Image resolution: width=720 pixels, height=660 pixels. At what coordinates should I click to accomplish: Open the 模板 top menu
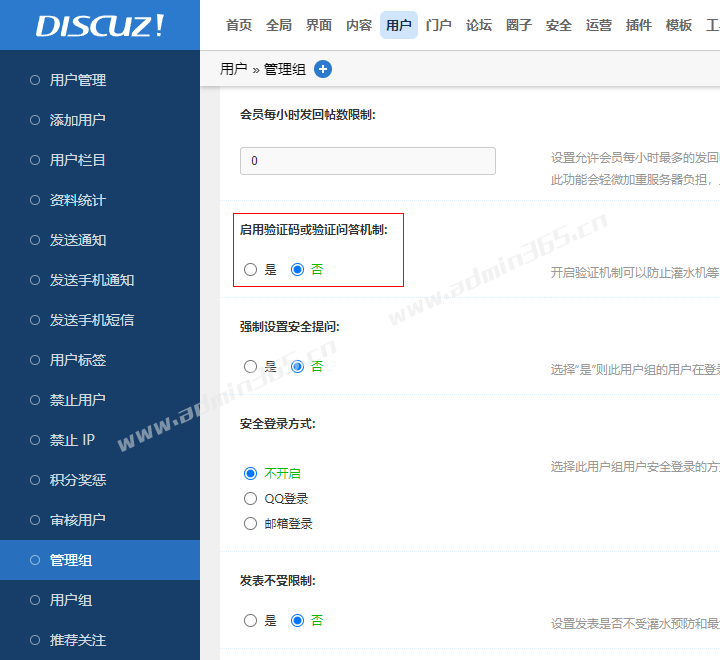point(678,25)
